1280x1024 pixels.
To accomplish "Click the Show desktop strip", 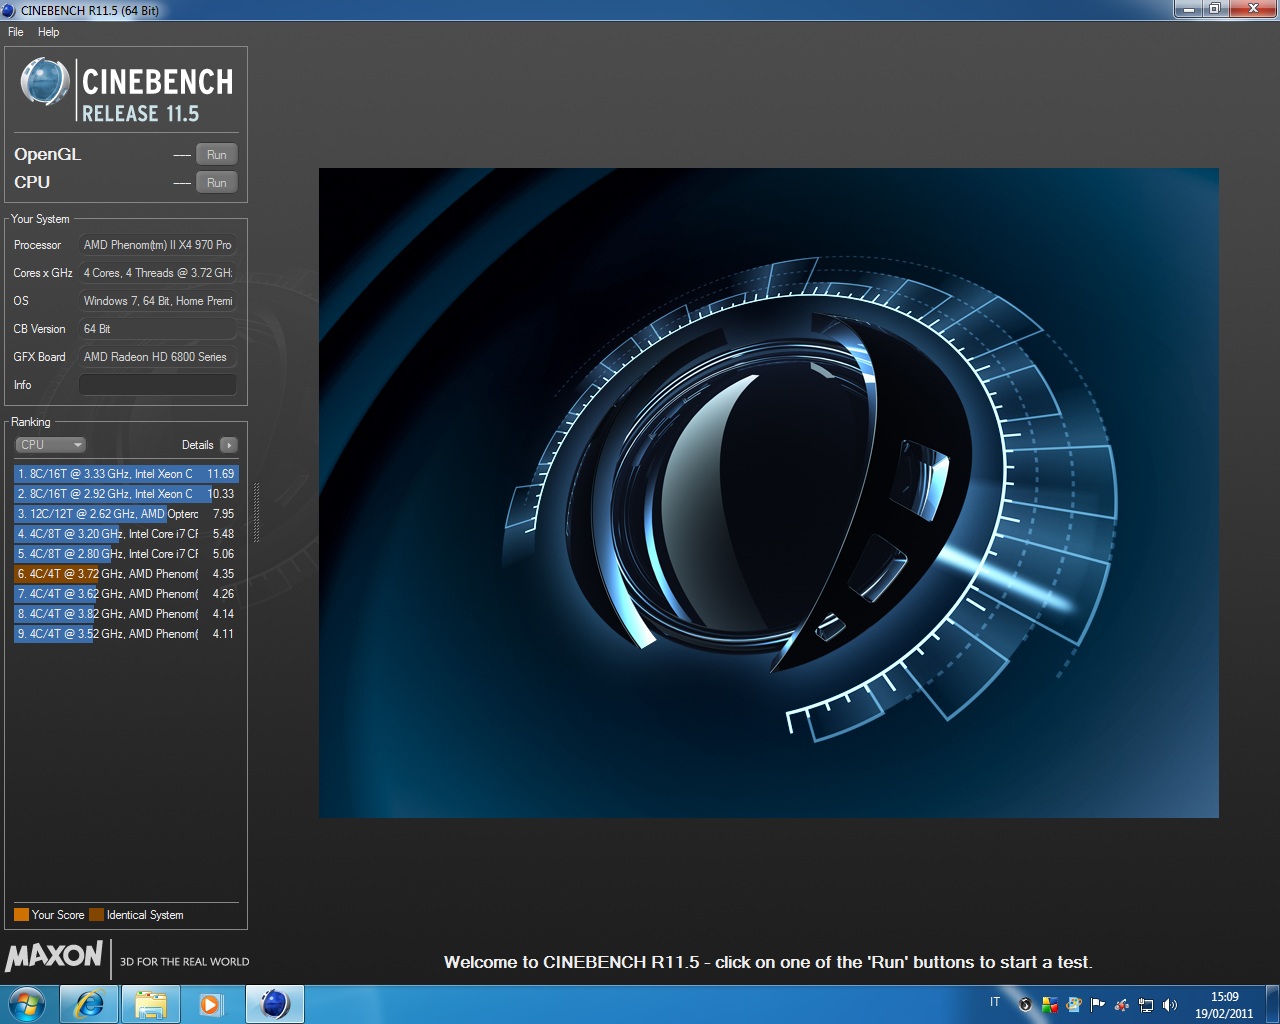I will (1272, 1004).
